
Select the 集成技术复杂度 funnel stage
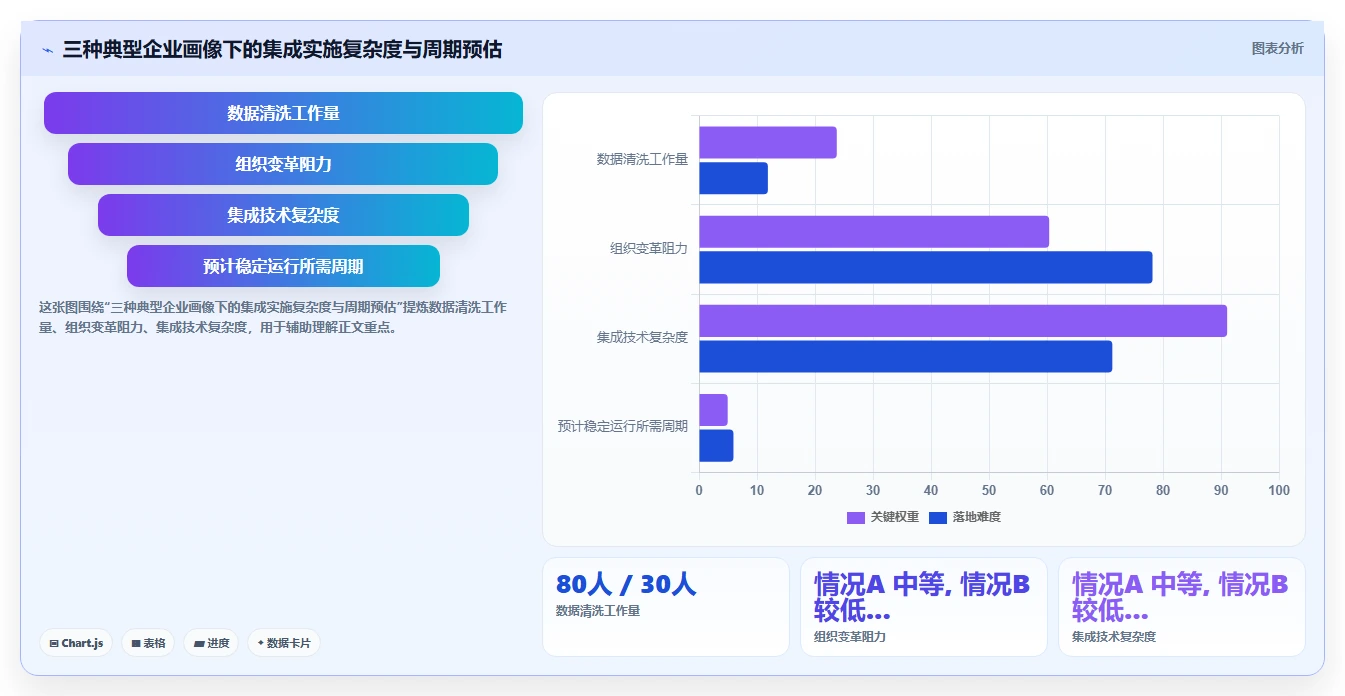(x=283, y=215)
